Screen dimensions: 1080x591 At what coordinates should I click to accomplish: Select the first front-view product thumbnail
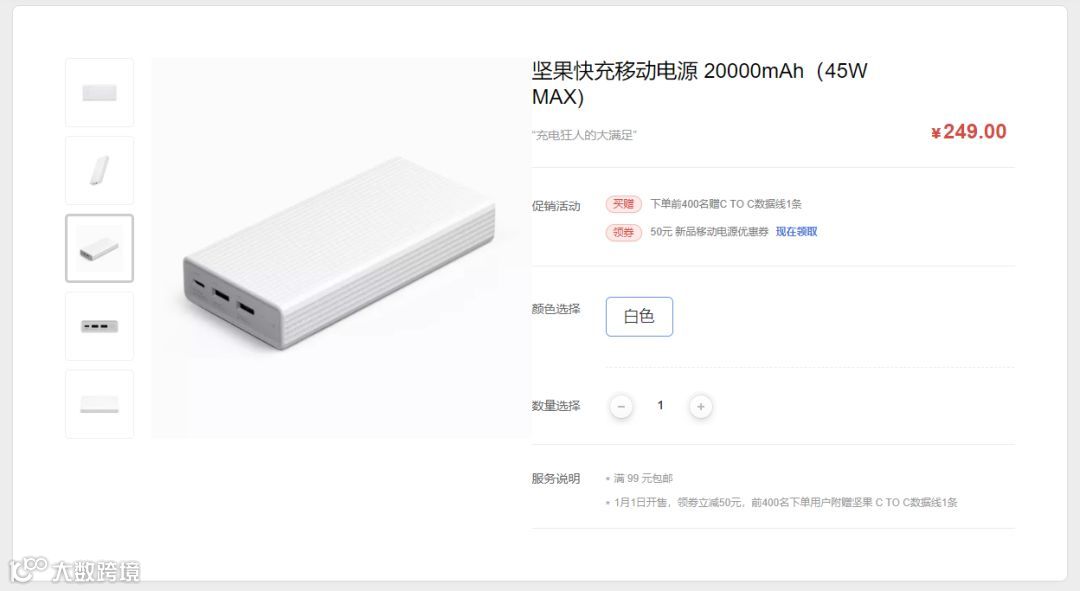tap(99, 92)
